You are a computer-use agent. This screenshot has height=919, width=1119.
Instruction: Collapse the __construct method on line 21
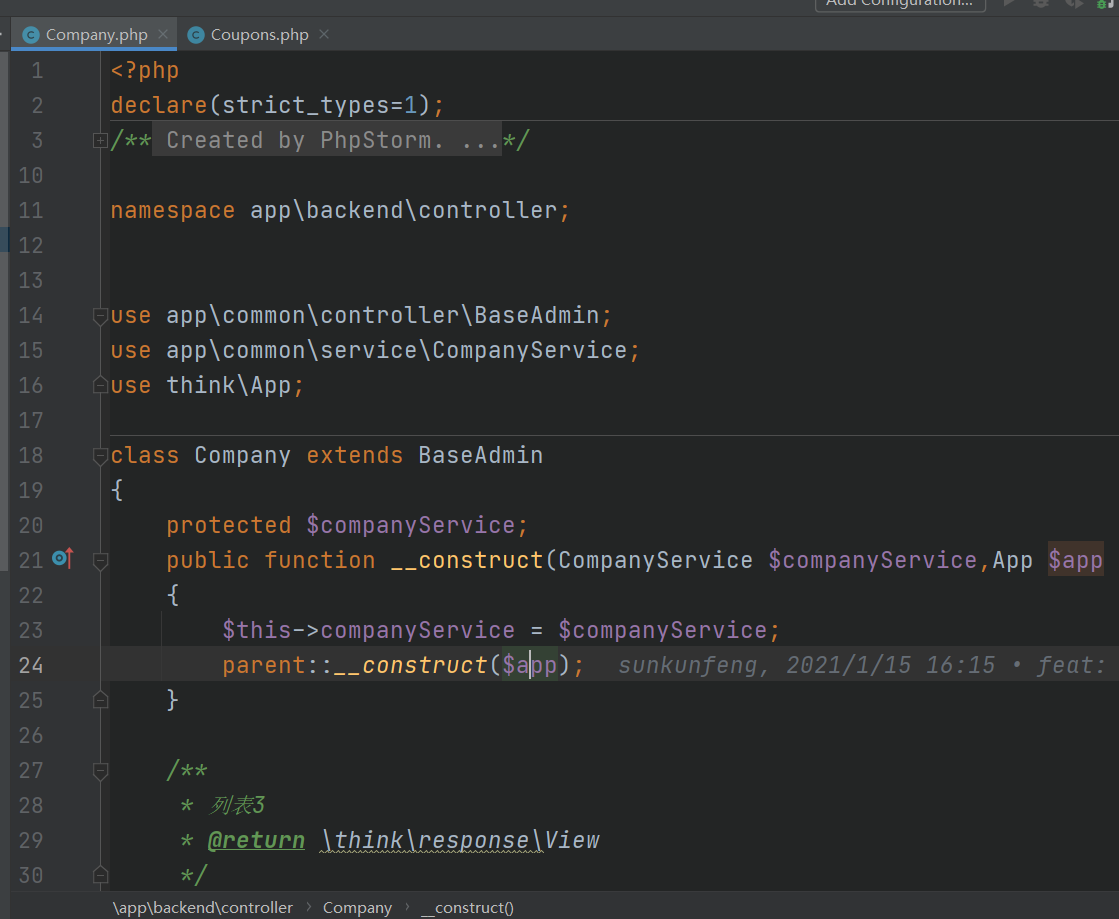[101, 561]
